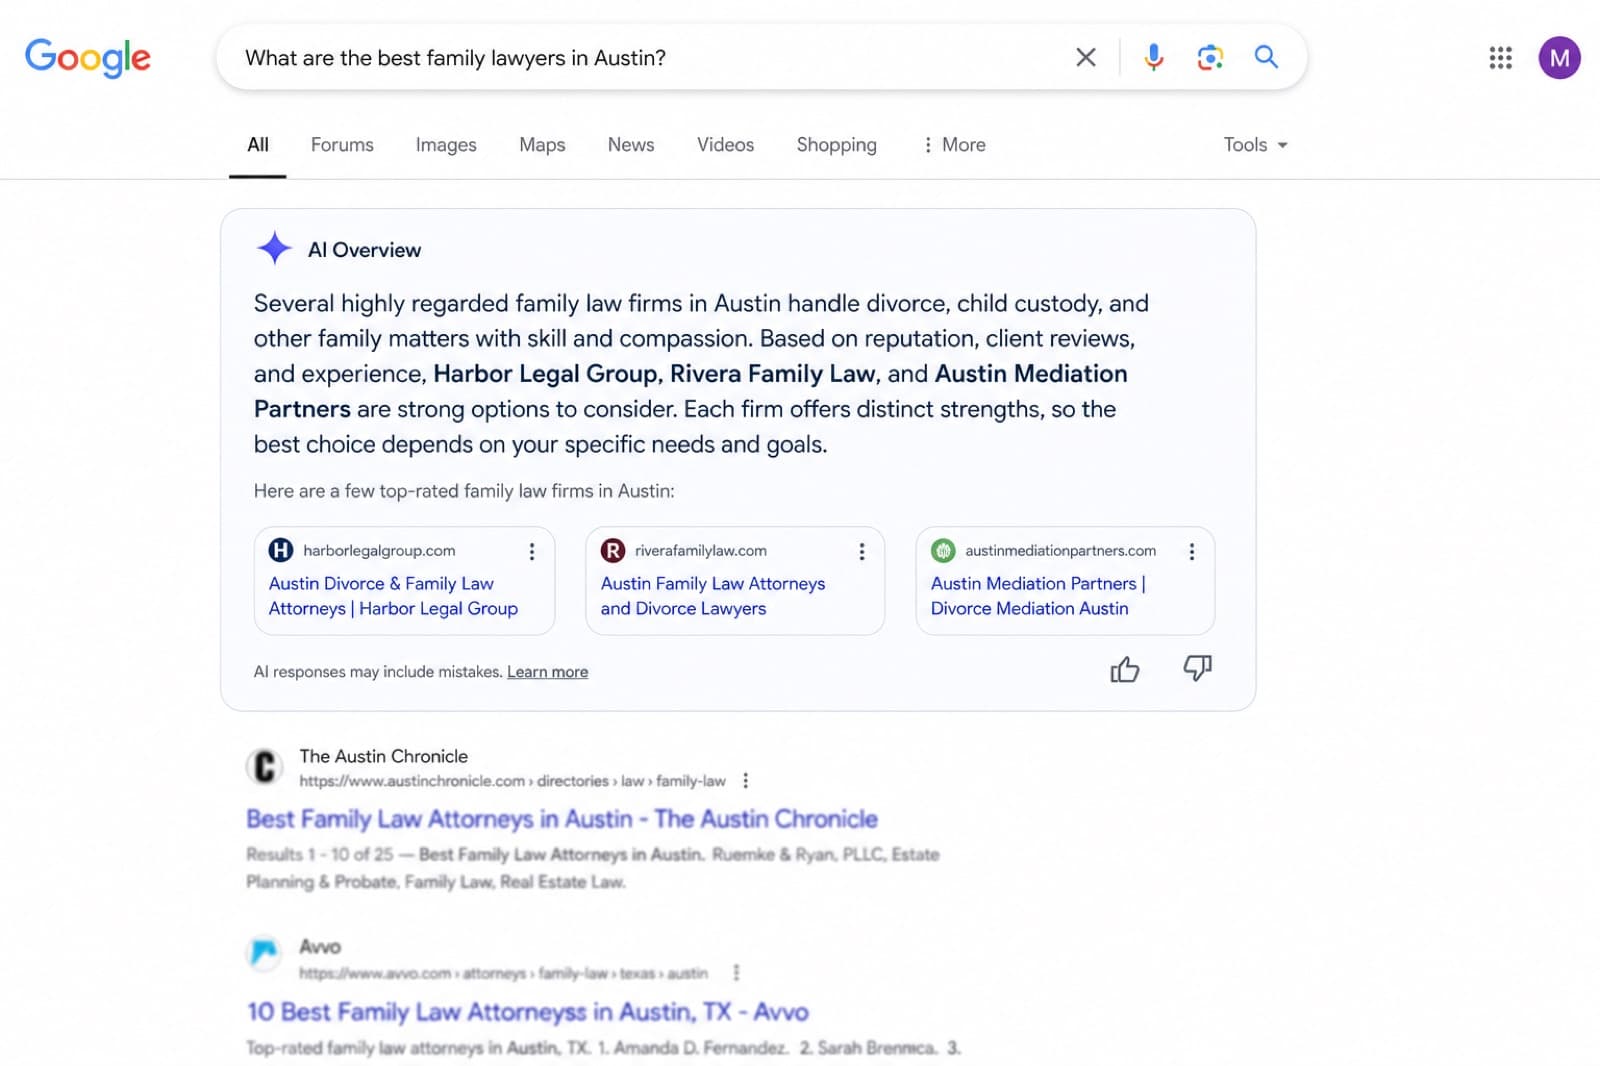The height and width of the screenshot is (1066, 1600).
Task: Click the magnifier search button
Action: [x=1266, y=57]
